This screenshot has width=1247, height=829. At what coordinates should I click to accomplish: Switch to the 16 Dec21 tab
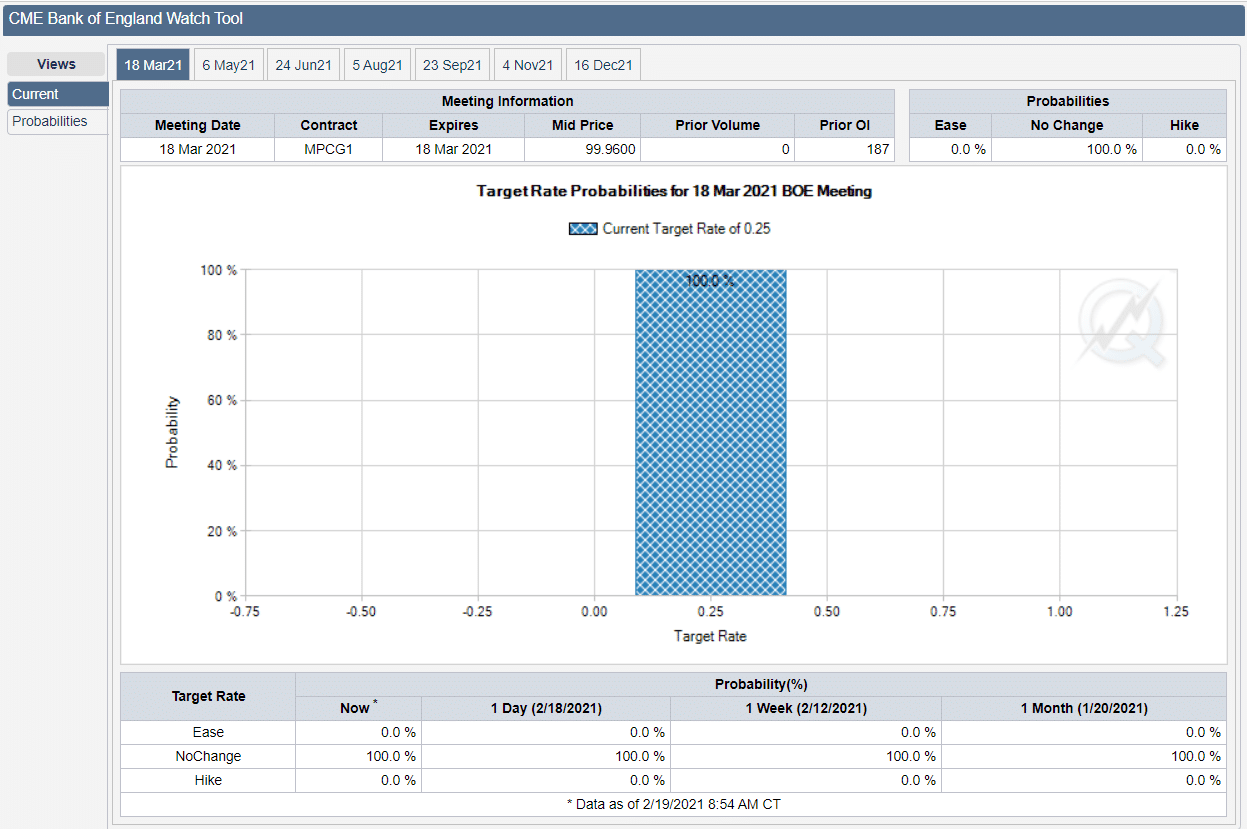tap(603, 65)
